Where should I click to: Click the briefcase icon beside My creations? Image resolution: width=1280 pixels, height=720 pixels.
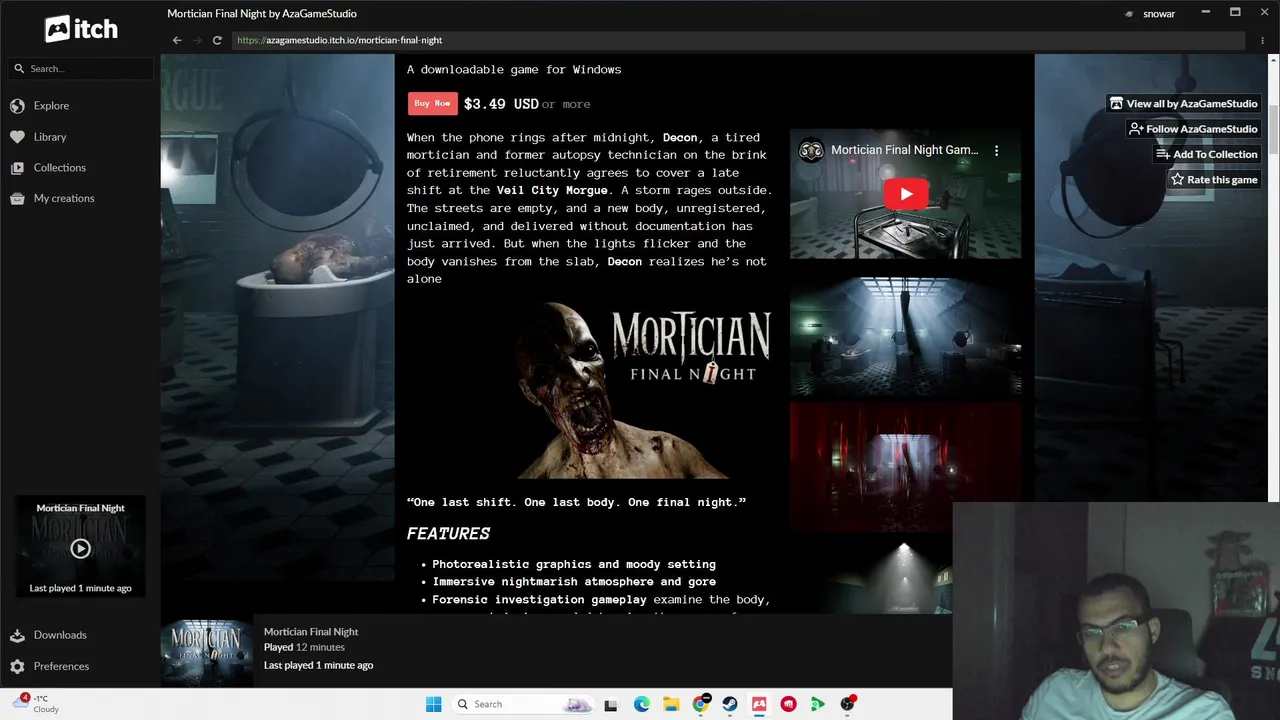tap(17, 198)
